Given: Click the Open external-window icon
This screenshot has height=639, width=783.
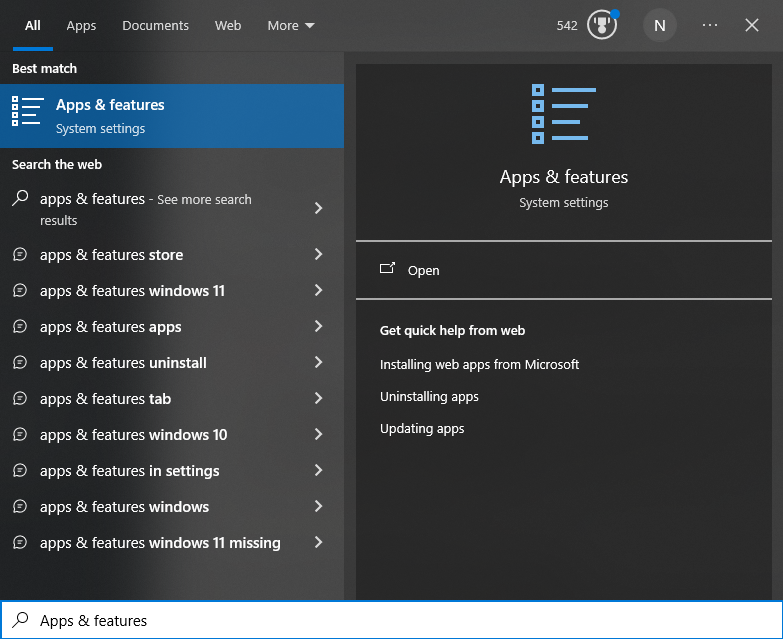Looking at the screenshot, I should [388, 269].
